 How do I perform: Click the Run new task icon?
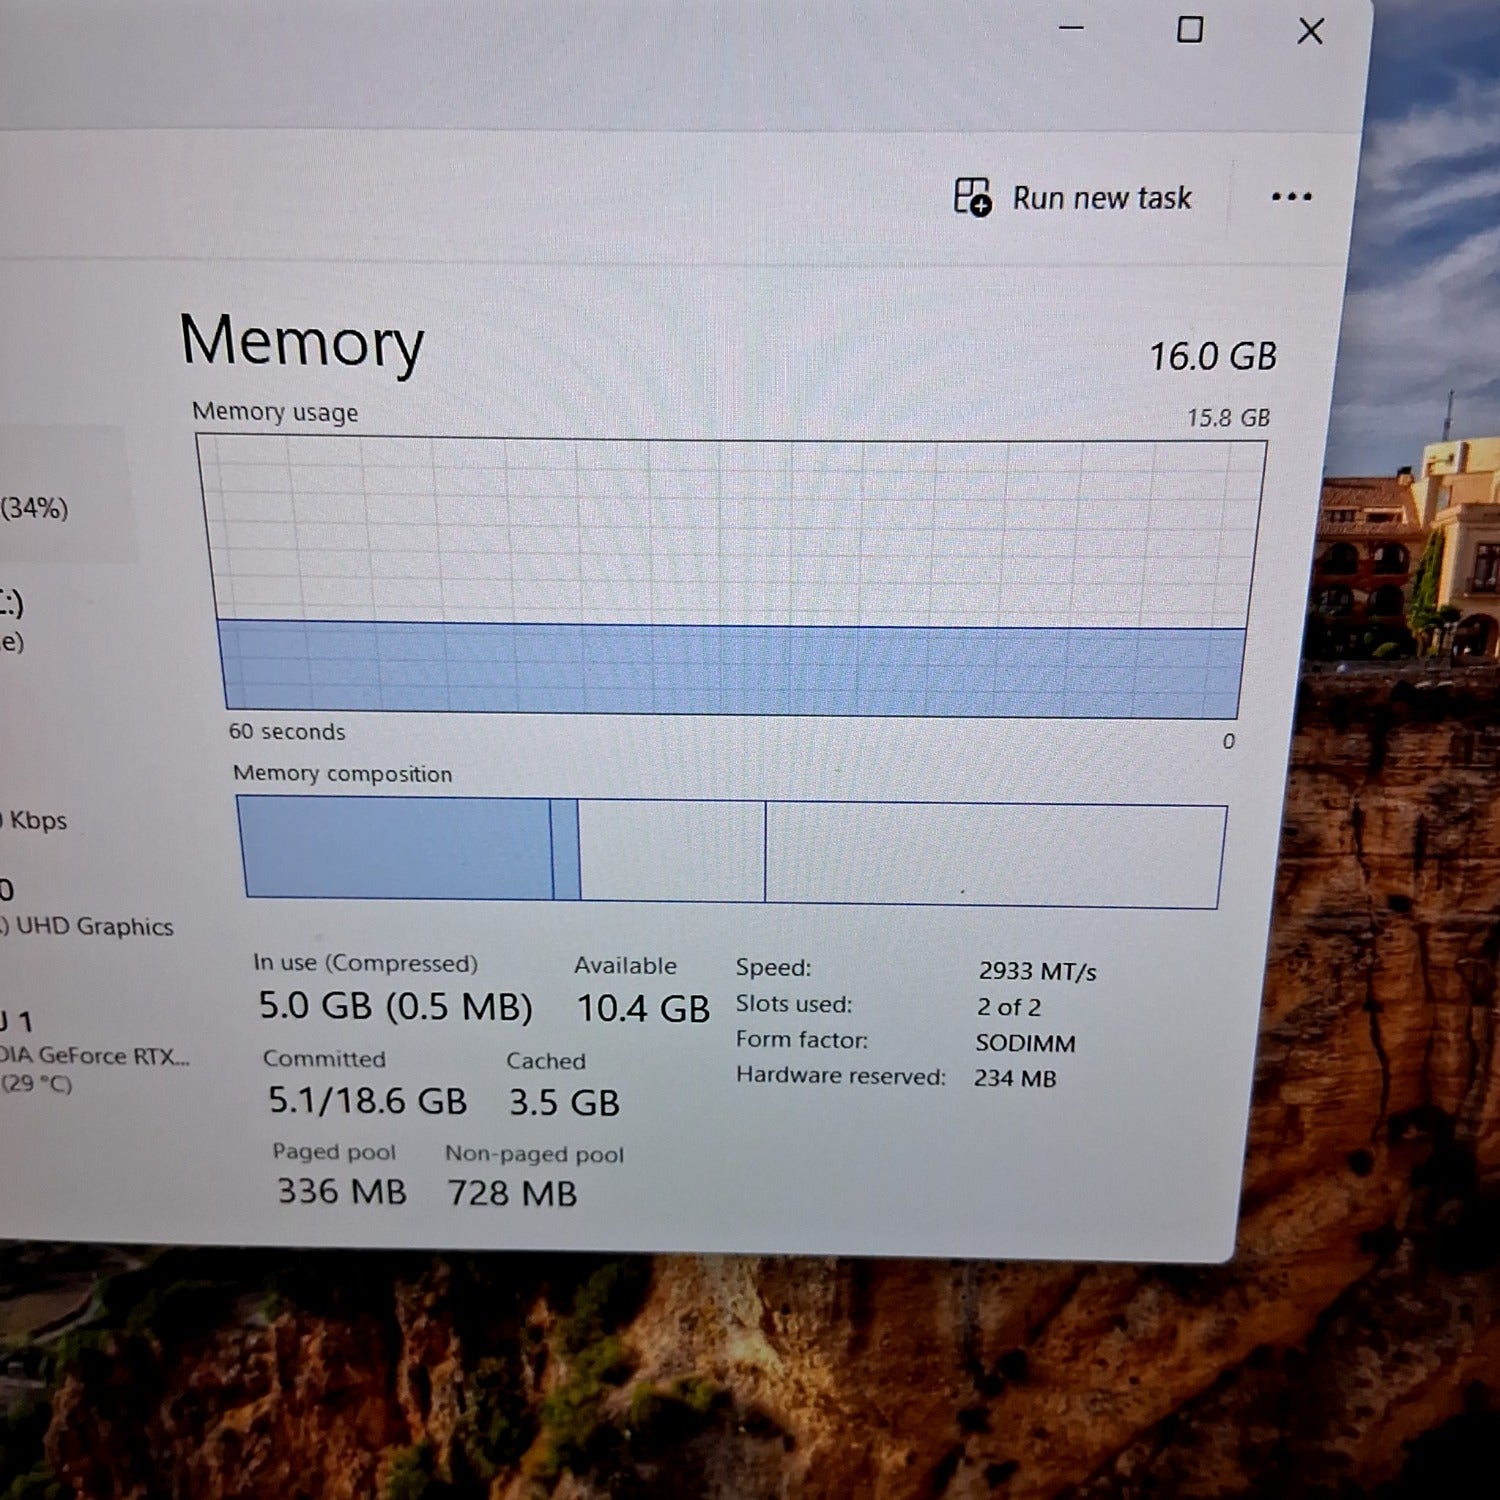point(971,197)
